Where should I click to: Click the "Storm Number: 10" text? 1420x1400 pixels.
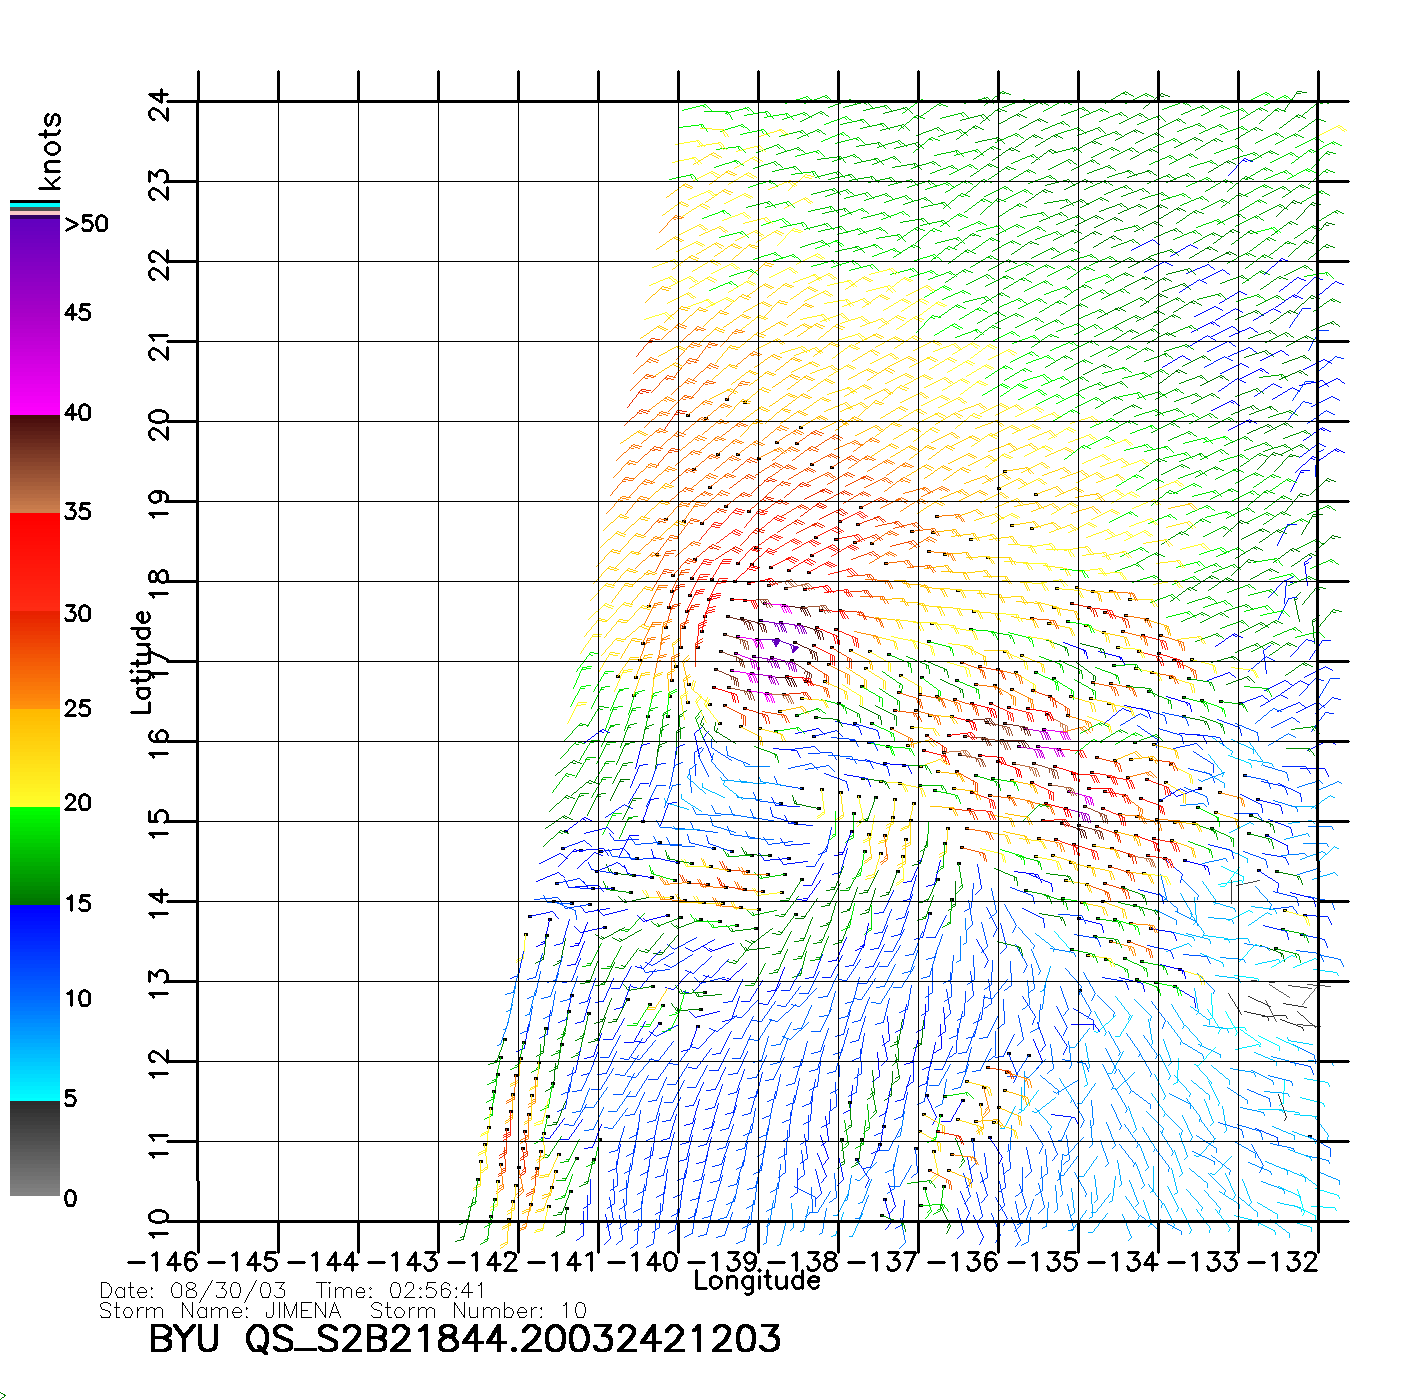click(x=478, y=1311)
